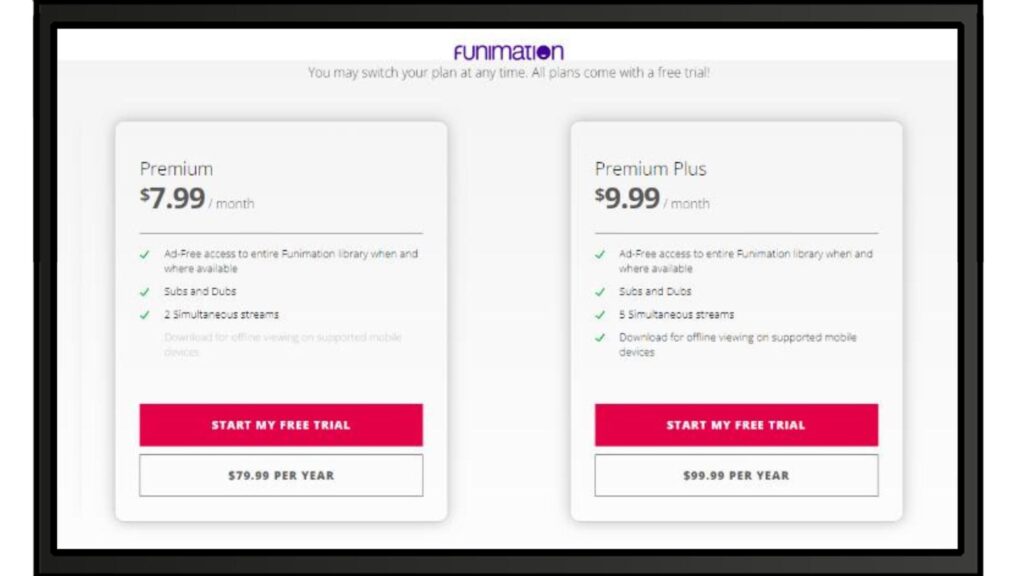Click the Premium plan title
The height and width of the screenshot is (576, 1024).
coord(175,168)
